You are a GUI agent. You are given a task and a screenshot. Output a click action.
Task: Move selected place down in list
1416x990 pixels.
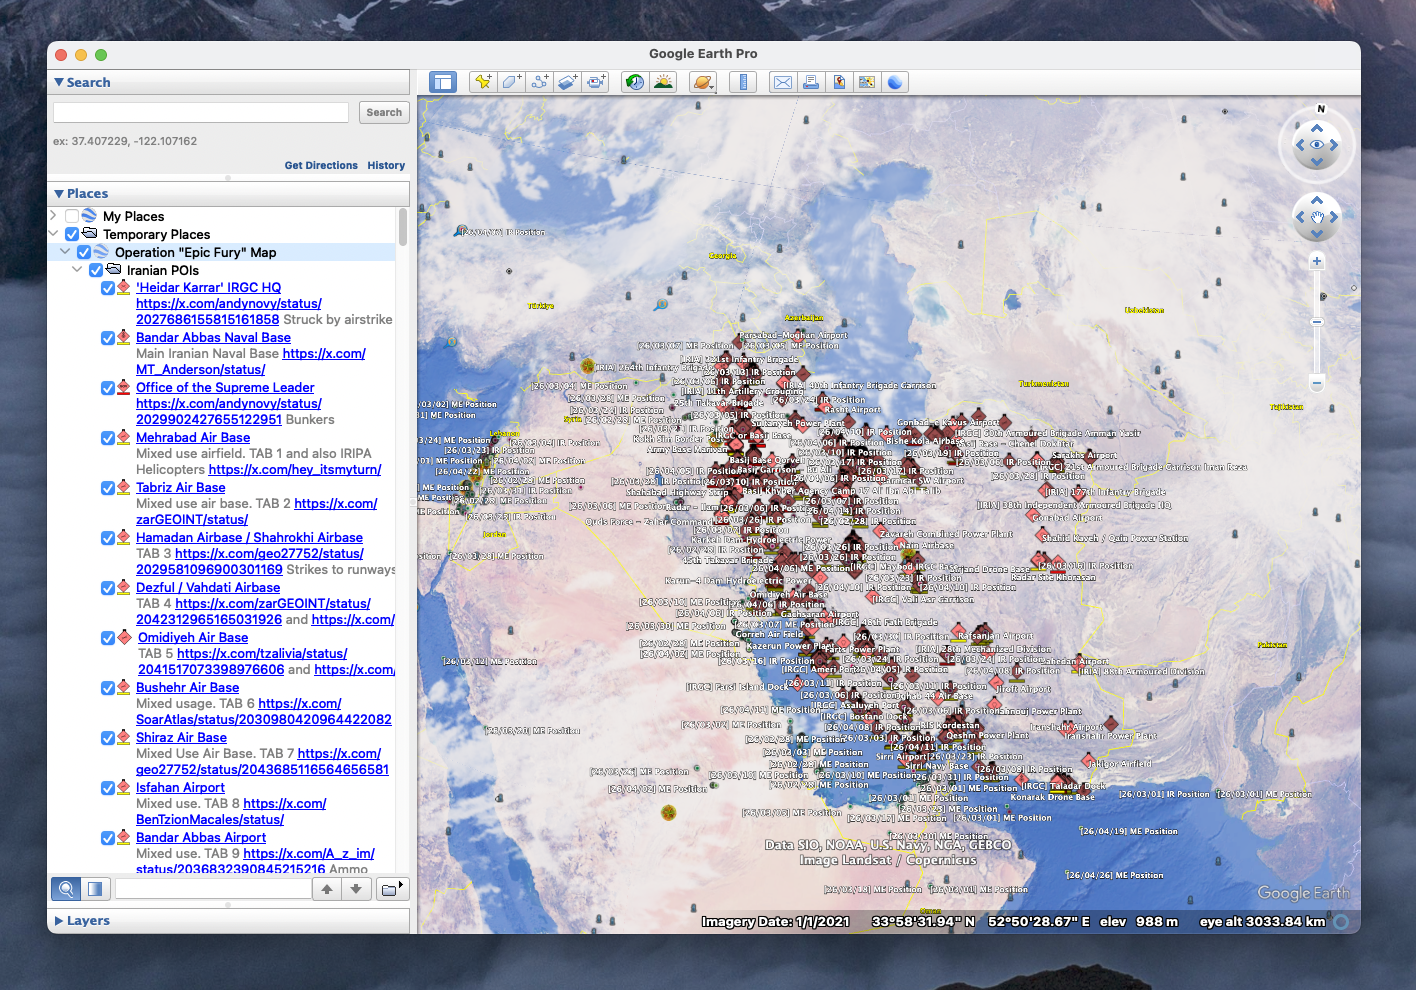point(356,888)
